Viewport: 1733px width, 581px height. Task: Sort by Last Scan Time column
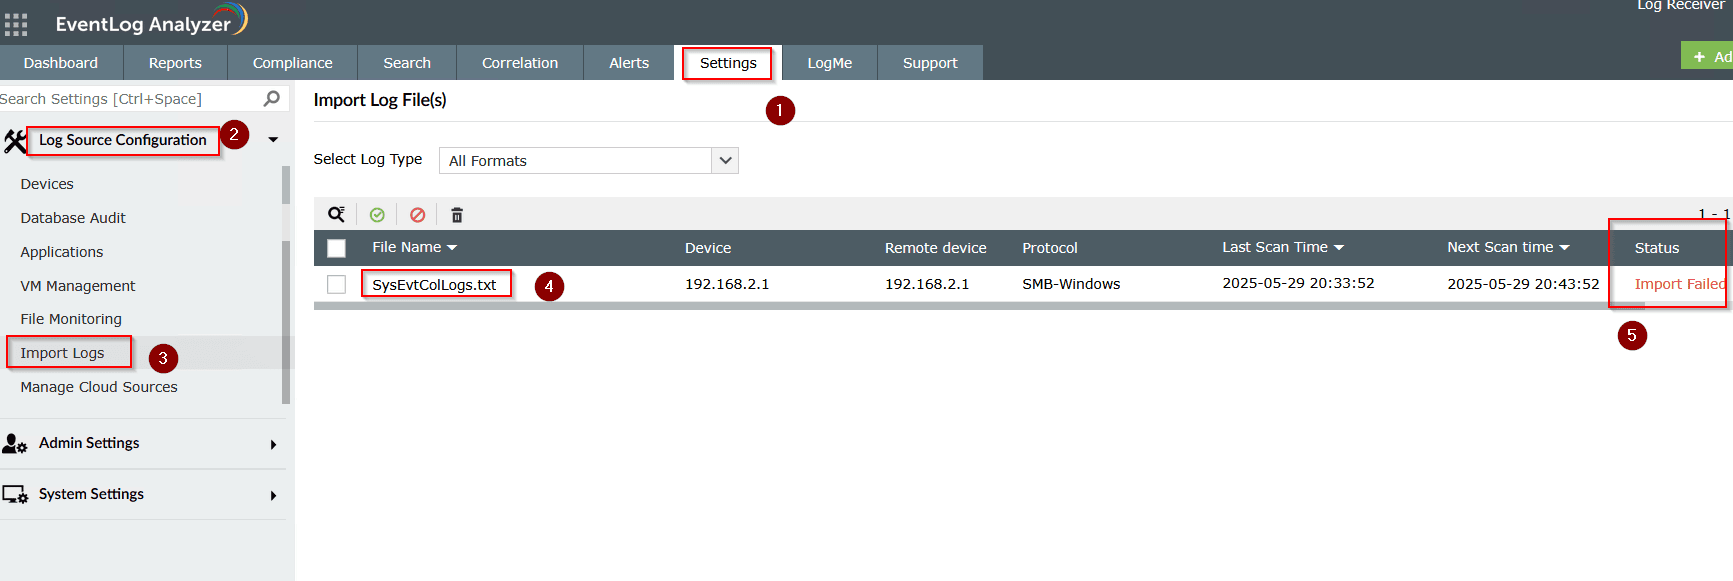[1283, 247]
